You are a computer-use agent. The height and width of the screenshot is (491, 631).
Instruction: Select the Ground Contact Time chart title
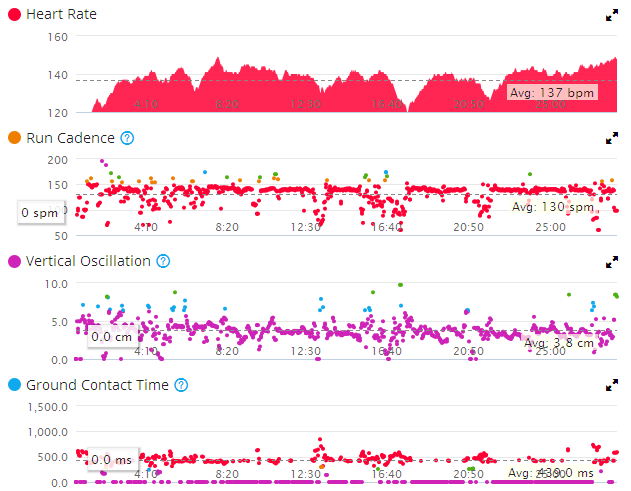(x=97, y=385)
